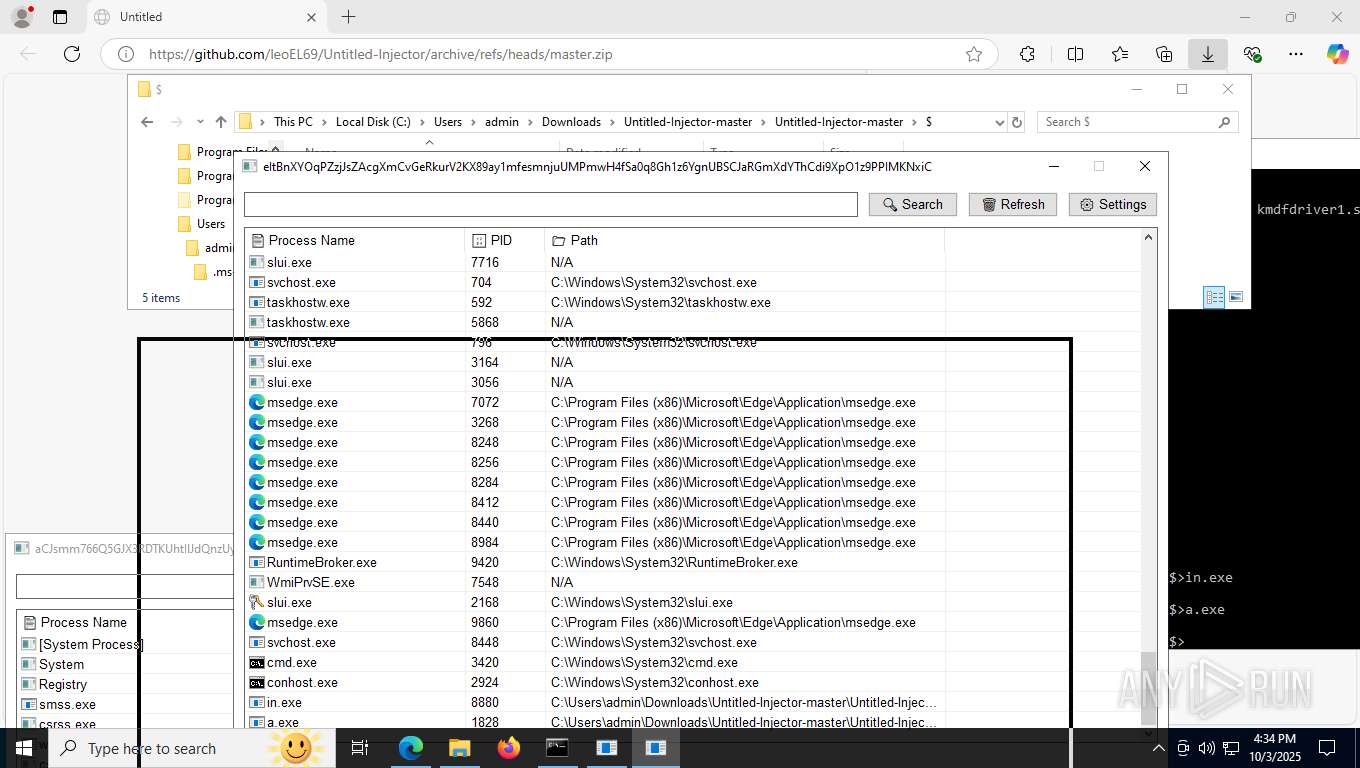Open Collections icon in Edge toolbar

coord(1163,54)
